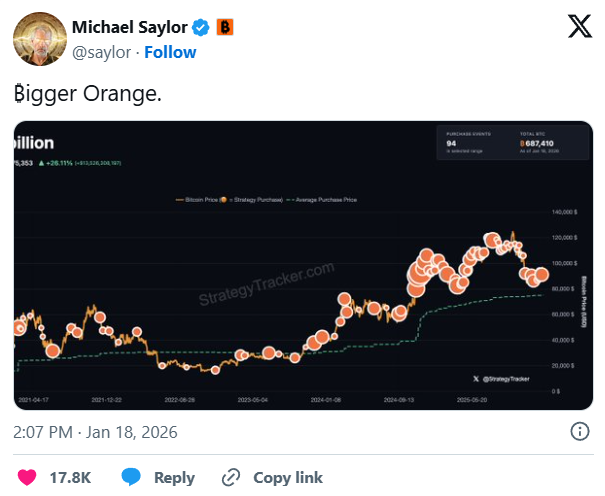The height and width of the screenshot is (496, 605).
Task: Open the @saylor handle link
Action: 100,52
